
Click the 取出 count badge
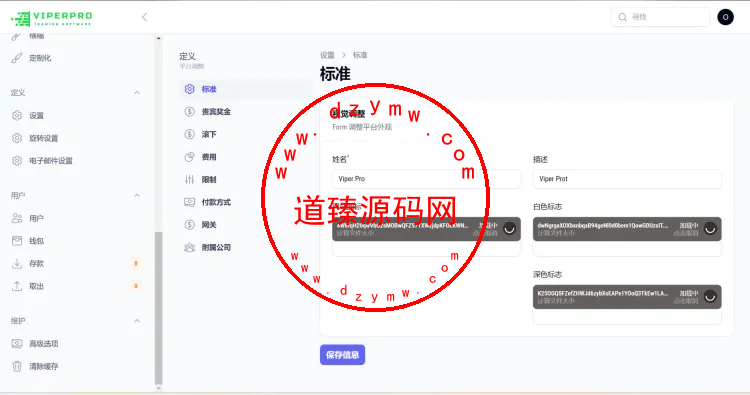(x=136, y=286)
